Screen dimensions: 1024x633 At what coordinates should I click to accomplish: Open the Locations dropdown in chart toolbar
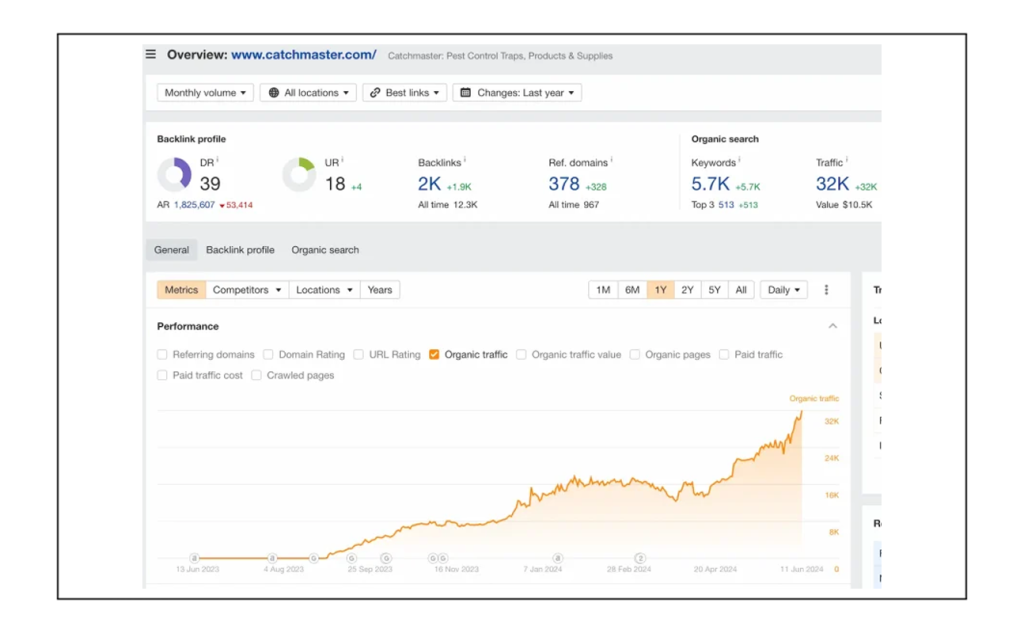click(324, 290)
